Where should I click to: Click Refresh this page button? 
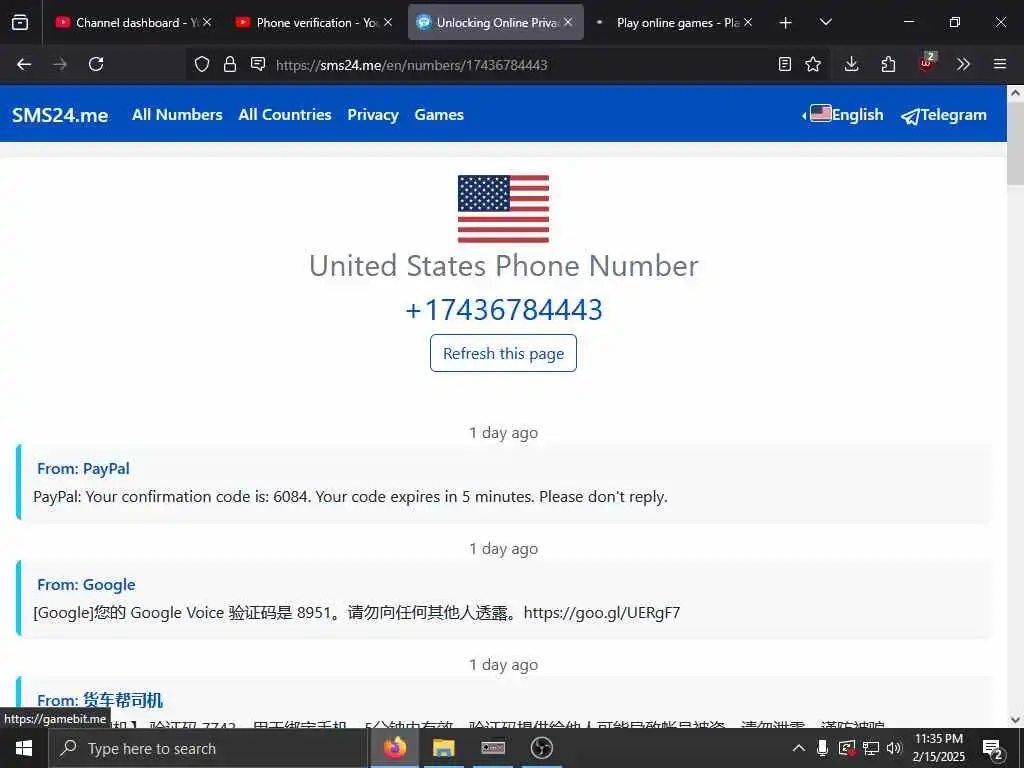503,353
